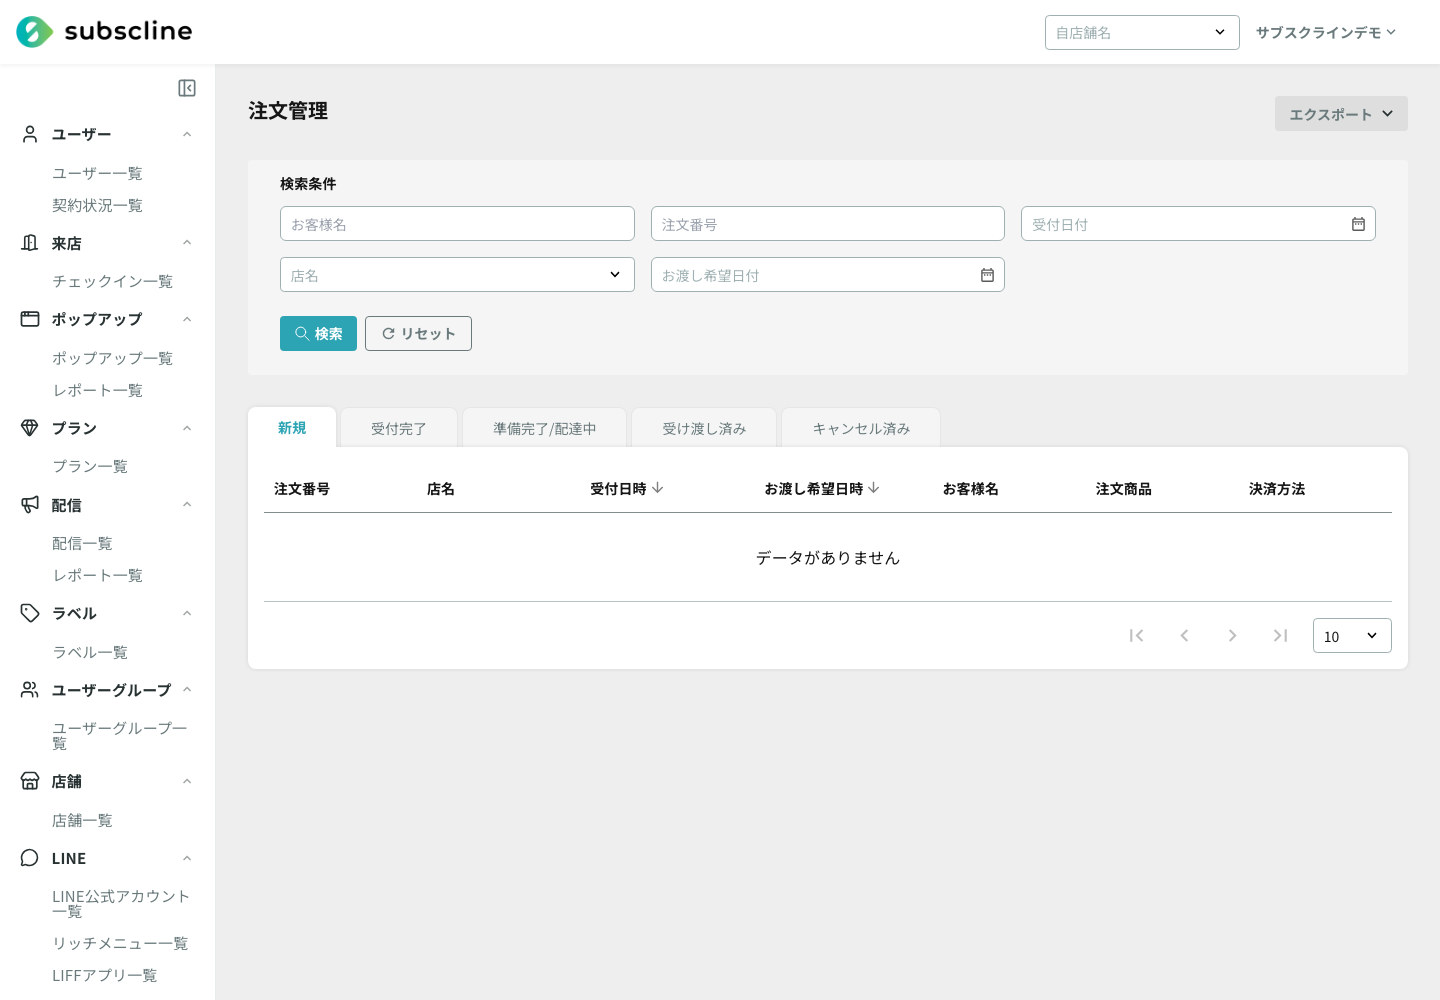
Task: Collapse the ユーザー sidebar section chevron
Action: 187,134
